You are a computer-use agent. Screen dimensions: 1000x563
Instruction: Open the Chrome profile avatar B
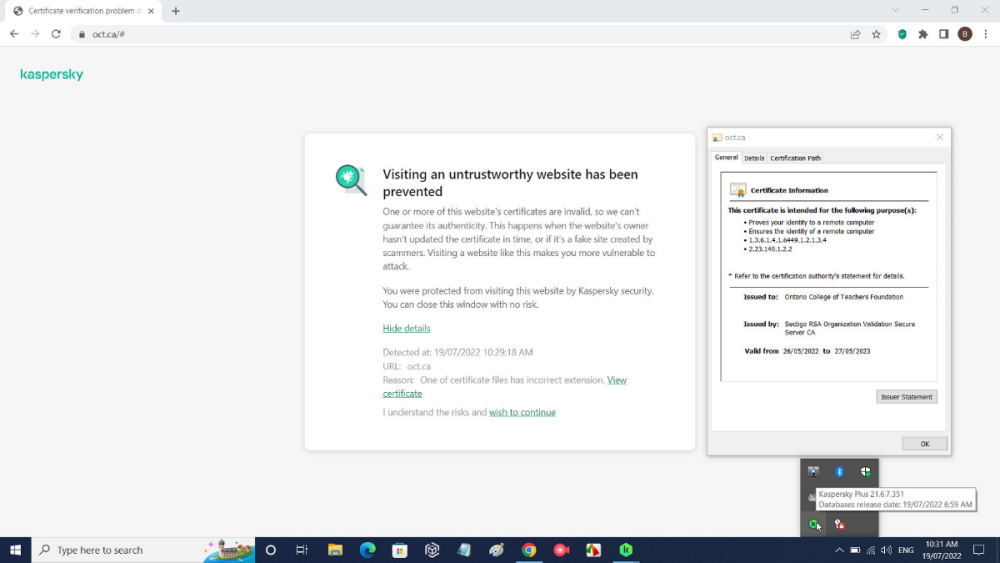965,34
